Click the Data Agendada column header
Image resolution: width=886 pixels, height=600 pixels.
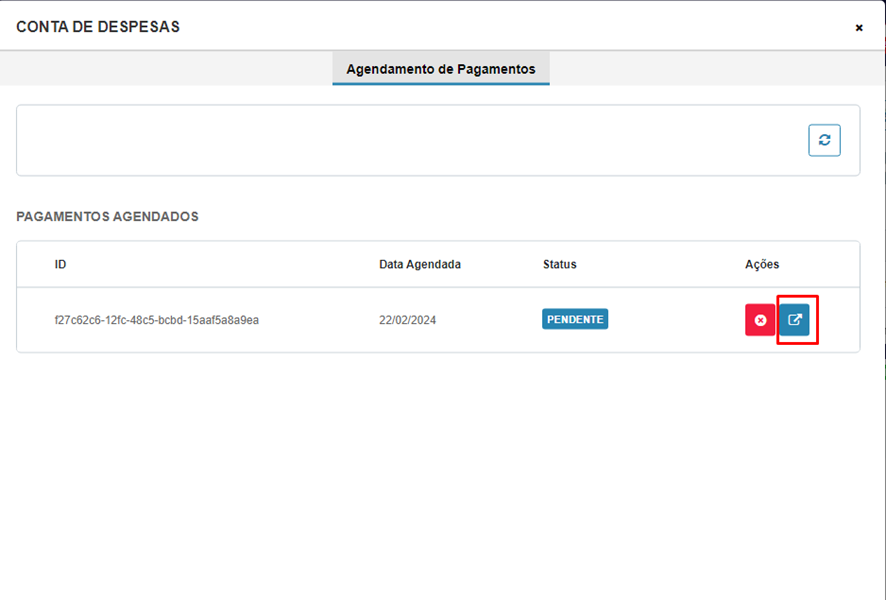[x=420, y=264]
